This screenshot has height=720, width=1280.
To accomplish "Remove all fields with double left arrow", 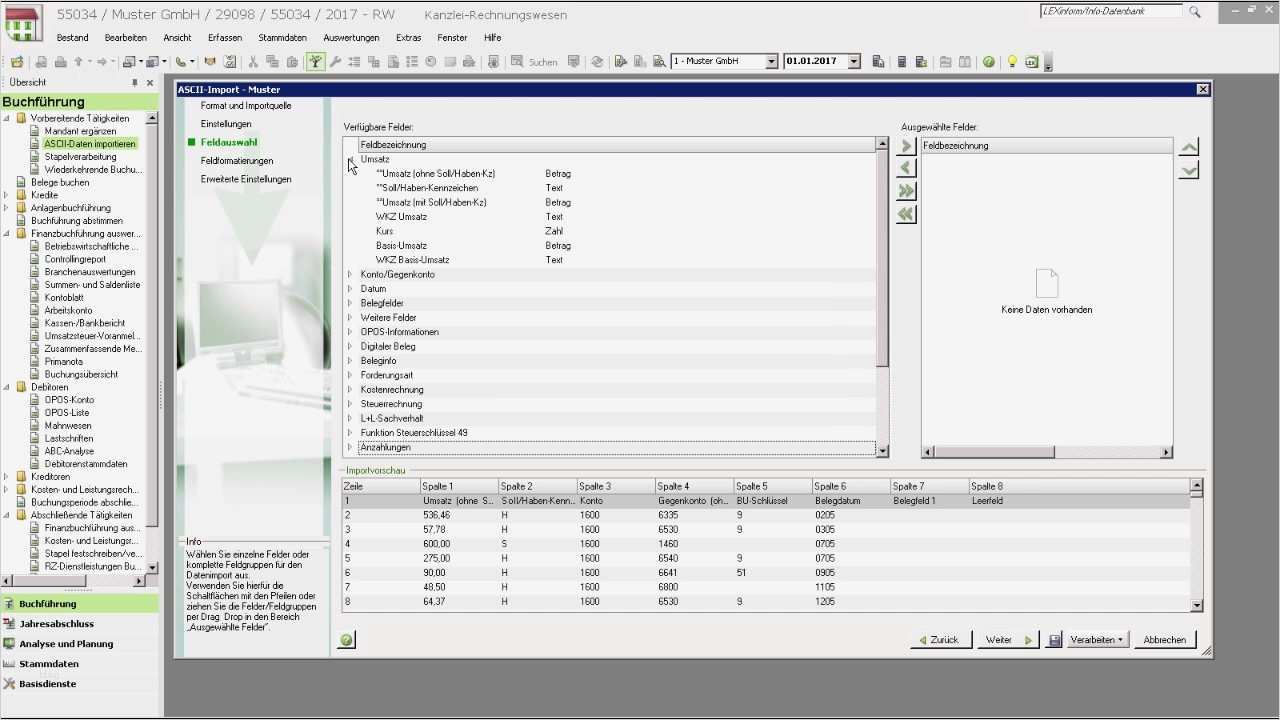I will [907, 214].
